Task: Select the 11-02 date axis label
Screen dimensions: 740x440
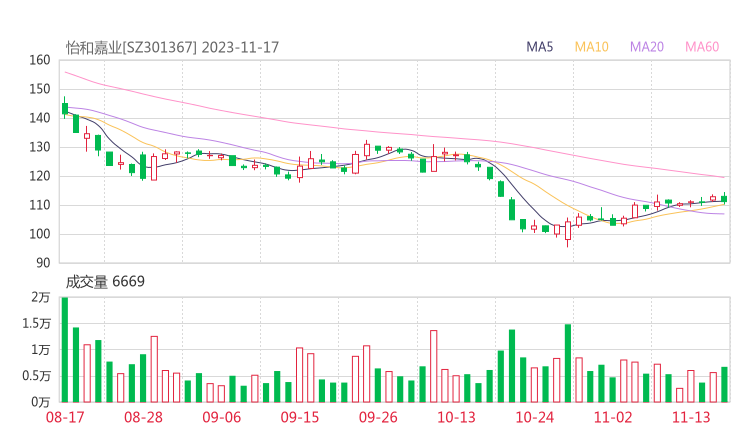Action: [x=613, y=417]
